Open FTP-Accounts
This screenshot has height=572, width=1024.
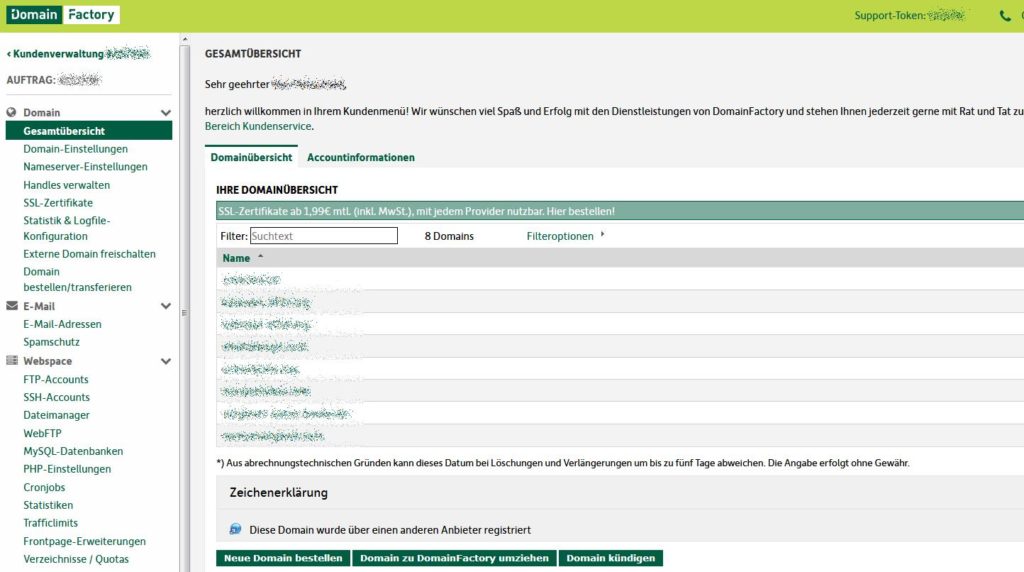(56, 379)
